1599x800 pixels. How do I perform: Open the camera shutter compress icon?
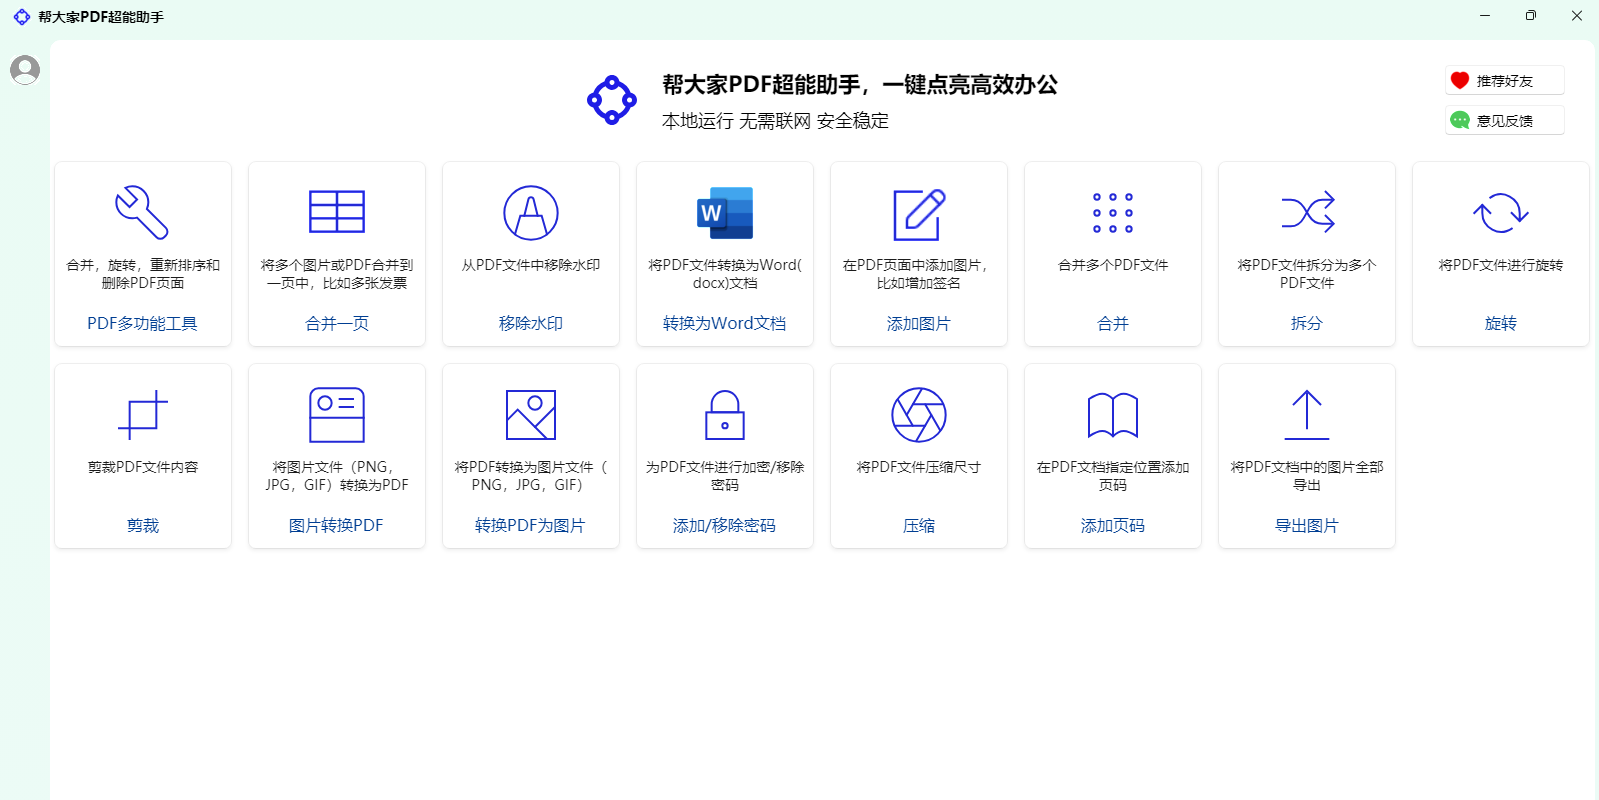tap(918, 415)
